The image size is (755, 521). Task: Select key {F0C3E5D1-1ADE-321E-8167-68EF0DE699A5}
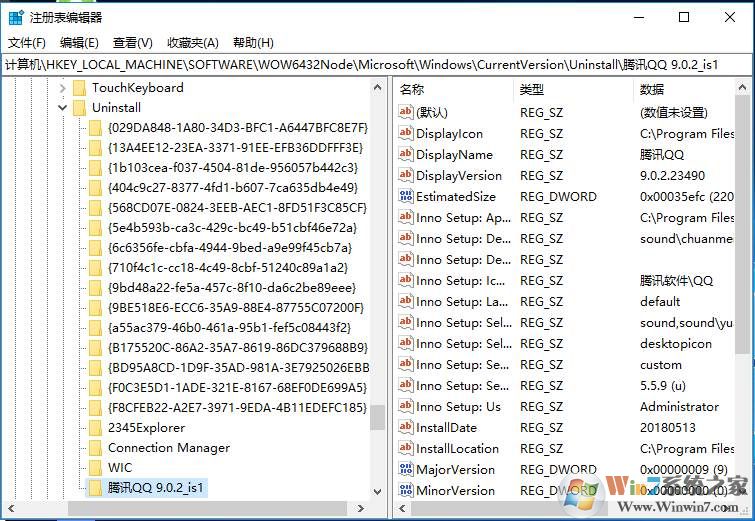[237, 388]
